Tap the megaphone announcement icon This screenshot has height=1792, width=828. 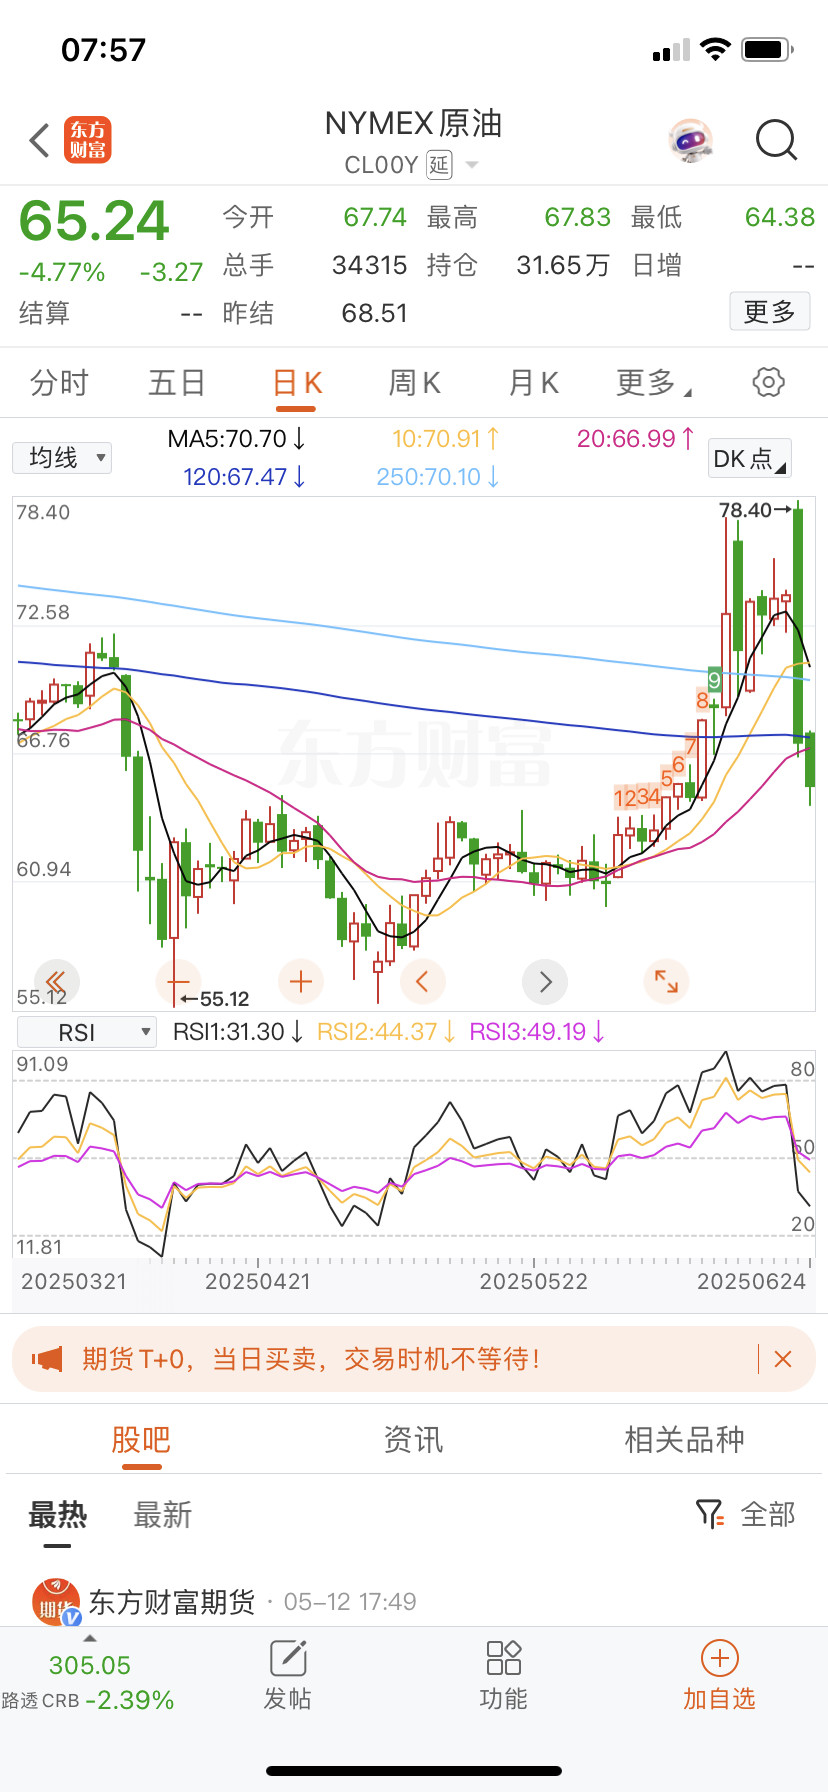coord(47,1359)
